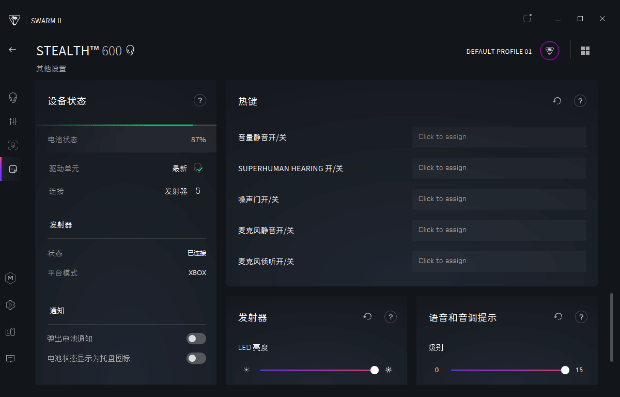Open the hexagon M macro icon in sidebar
The width and height of the screenshot is (620, 397).
tap(11, 278)
